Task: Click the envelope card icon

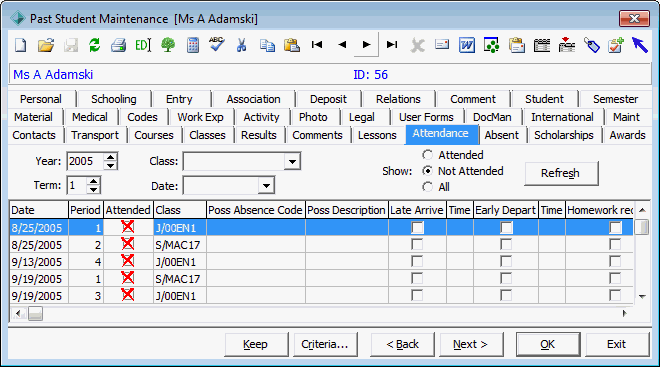Action: (442, 44)
